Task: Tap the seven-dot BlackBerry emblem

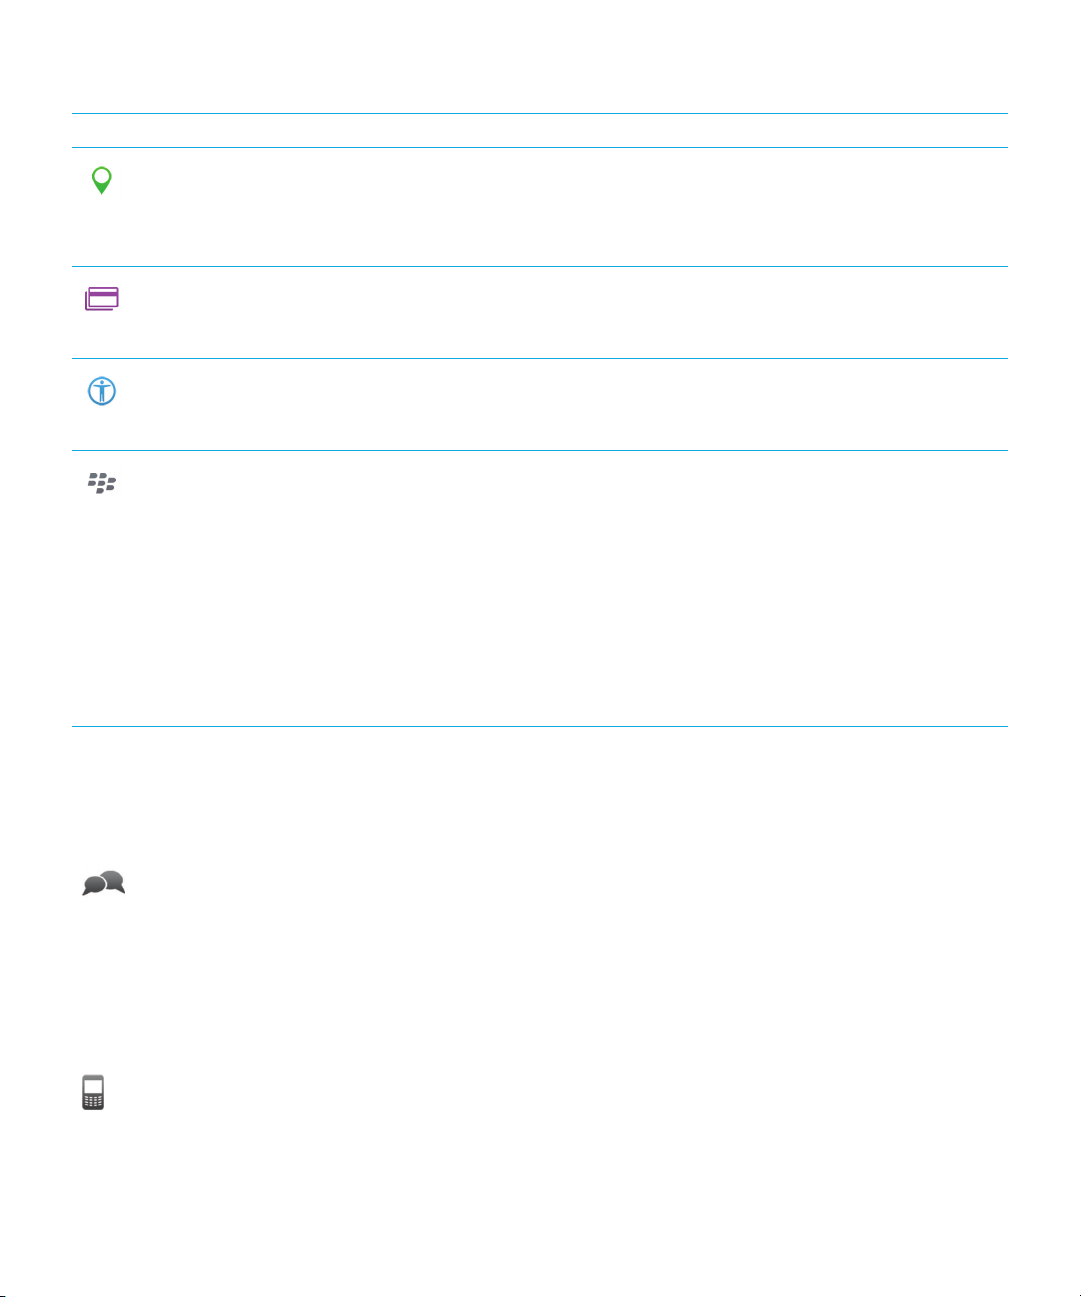Action: coord(102,484)
